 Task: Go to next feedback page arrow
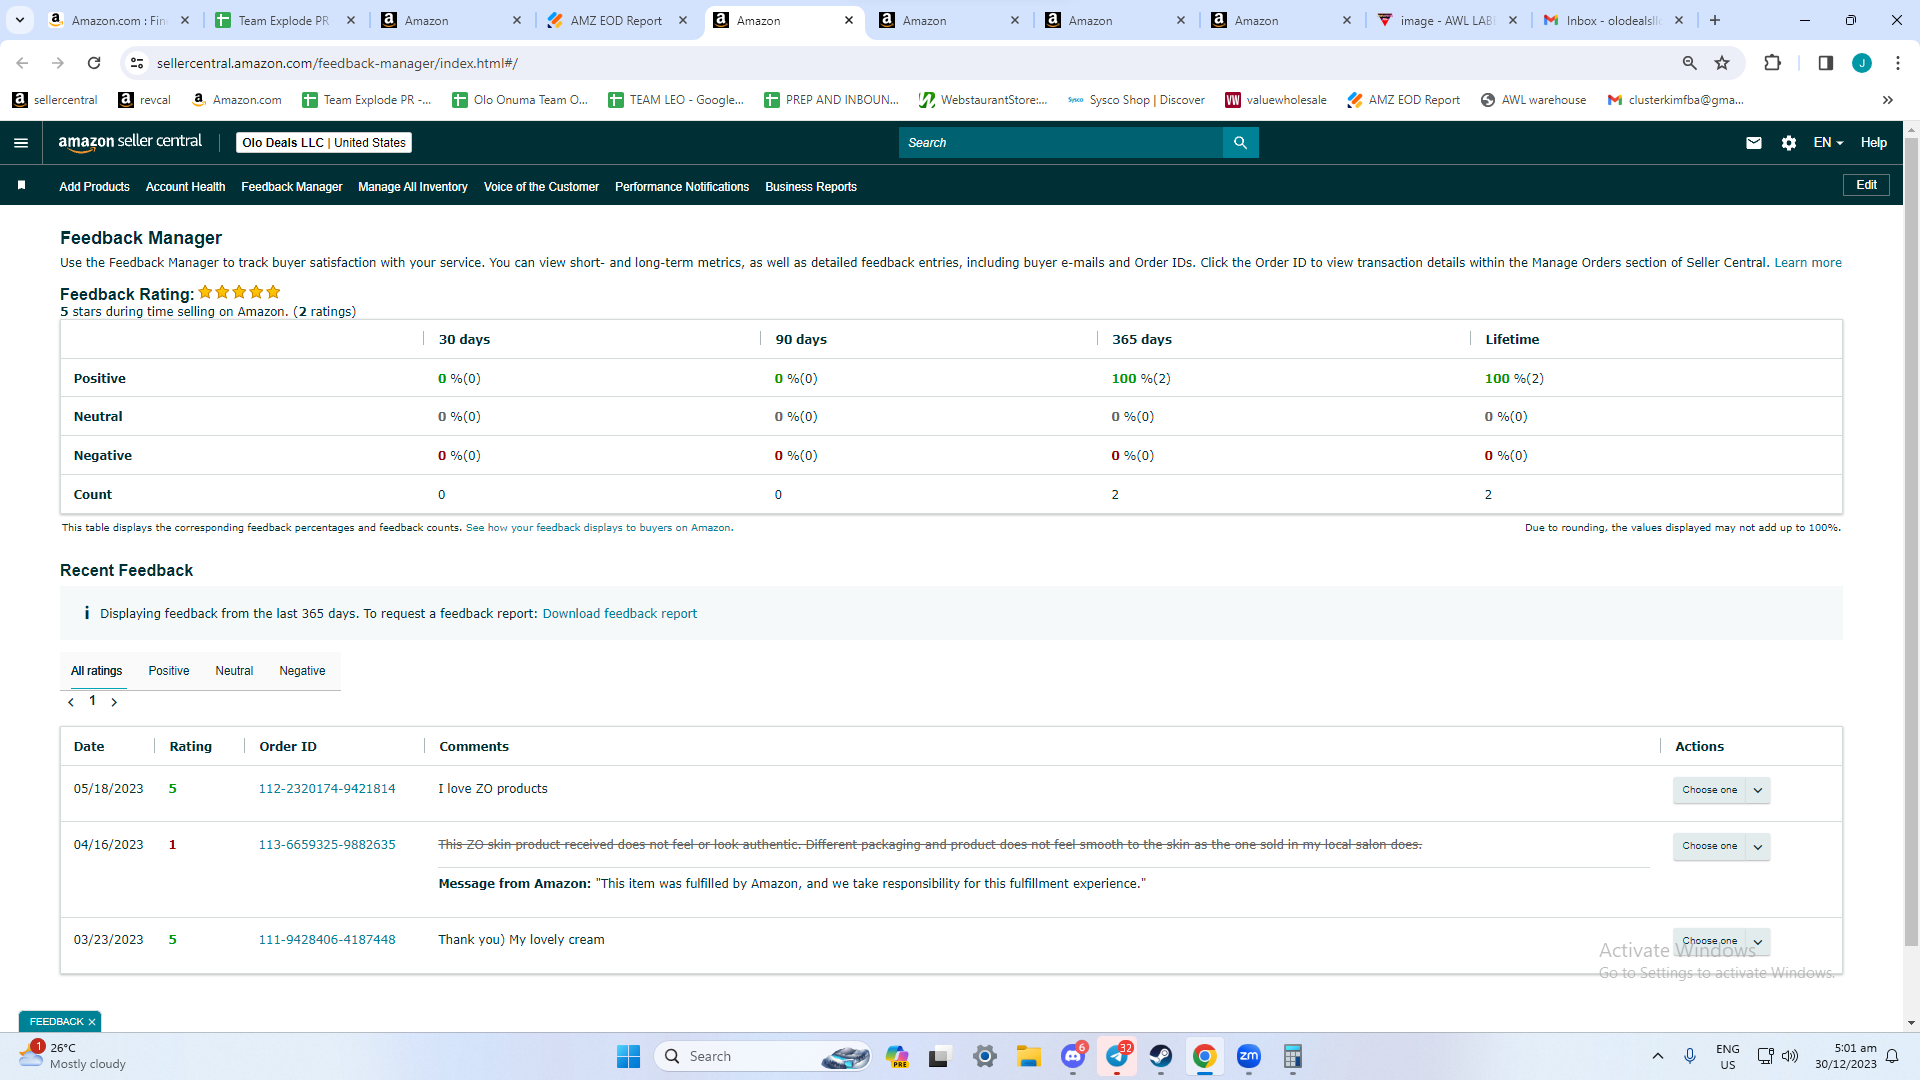point(114,702)
